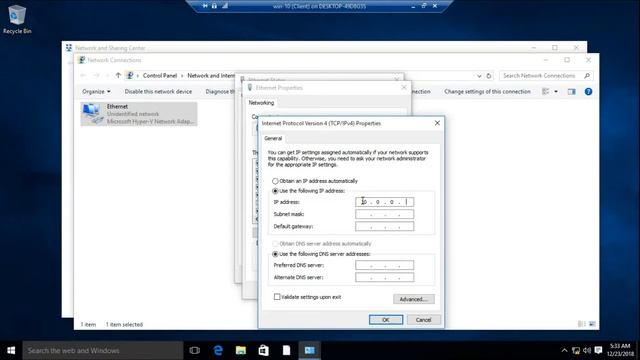Click the Search the web and Windows box
The image size is (640, 360).
click(x=103, y=351)
